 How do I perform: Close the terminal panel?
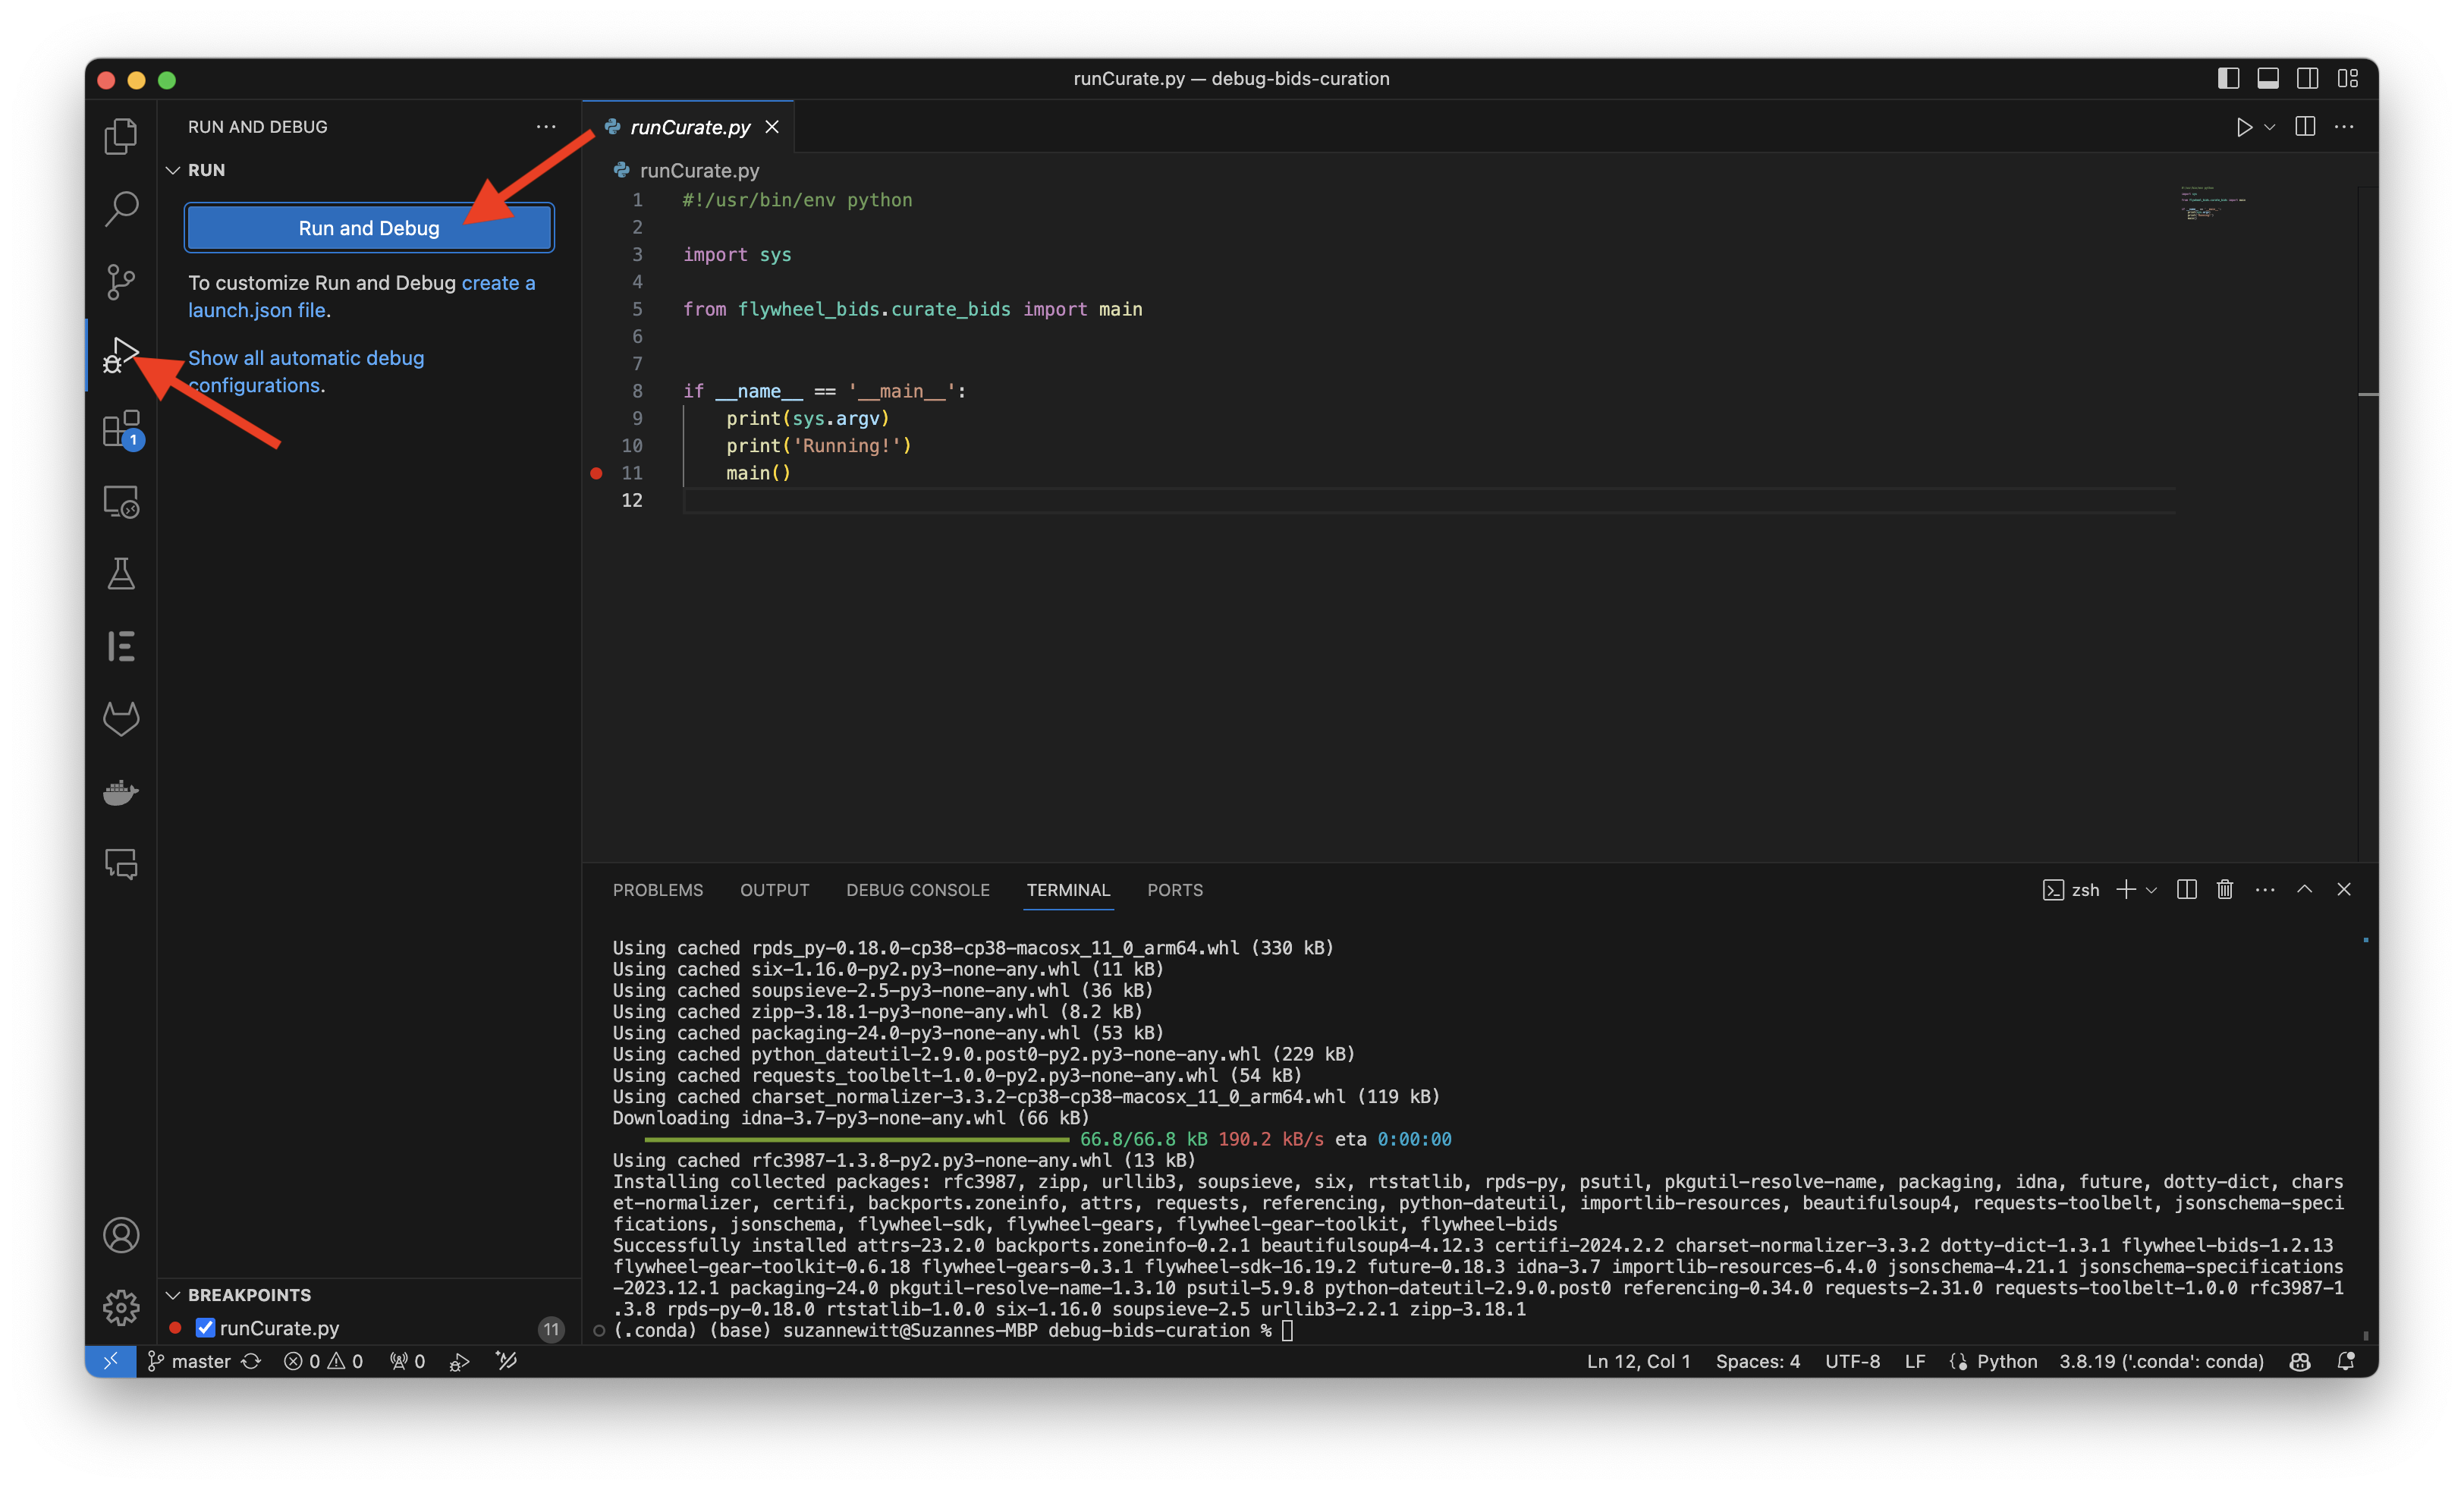click(x=2344, y=889)
